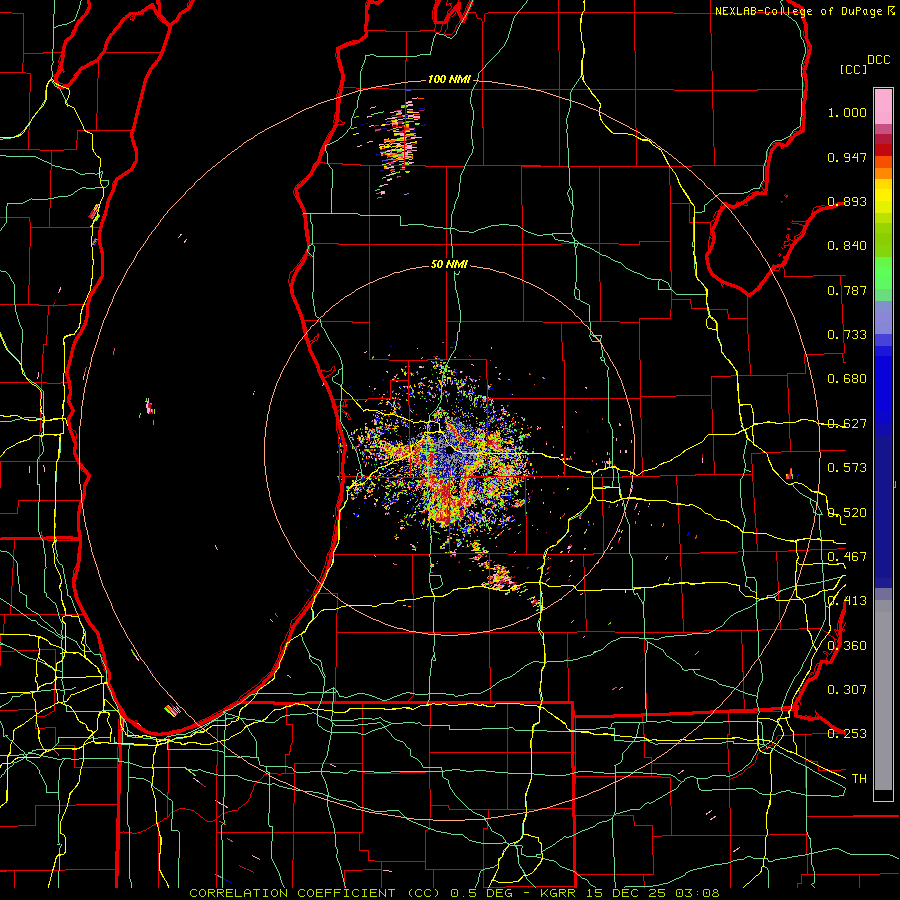900x900 pixels.
Task: Pick the yellow band on the color scale
Action: click(883, 196)
